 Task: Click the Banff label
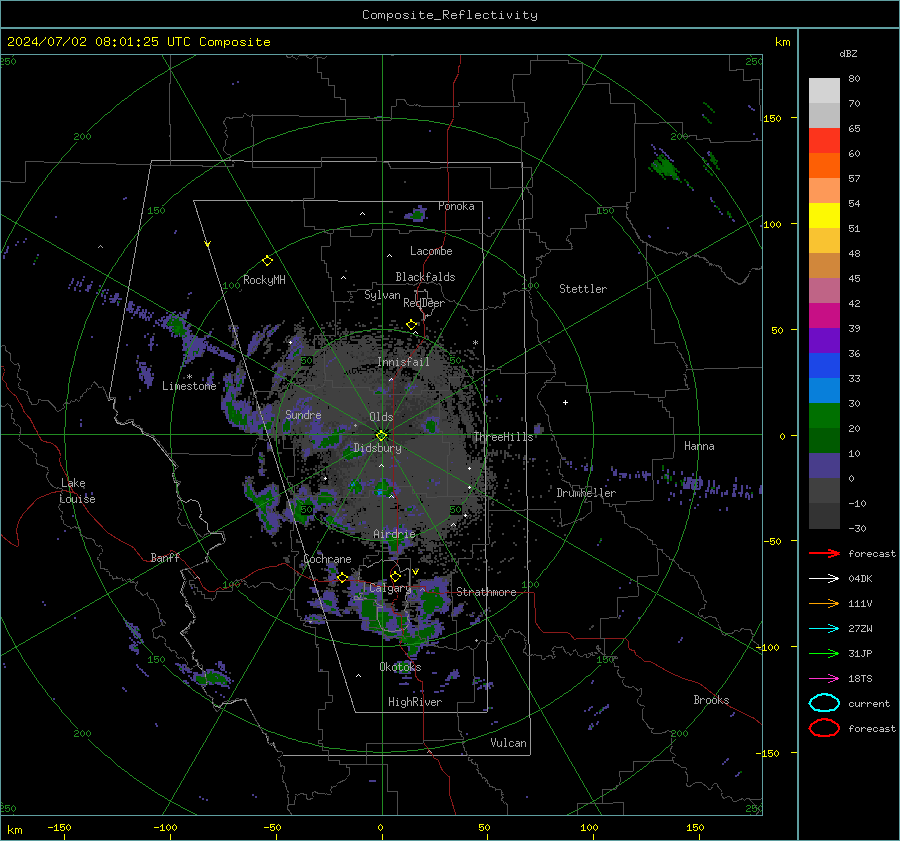(165, 557)
